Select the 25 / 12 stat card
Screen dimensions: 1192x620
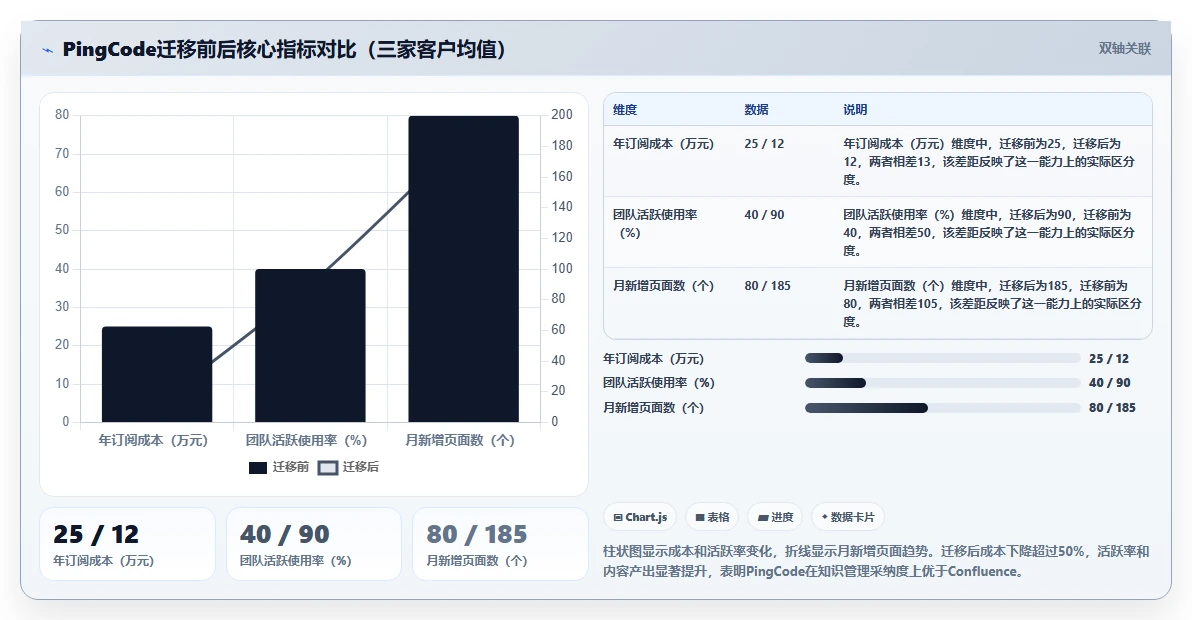pyautogui.click(x=128, y=544)
